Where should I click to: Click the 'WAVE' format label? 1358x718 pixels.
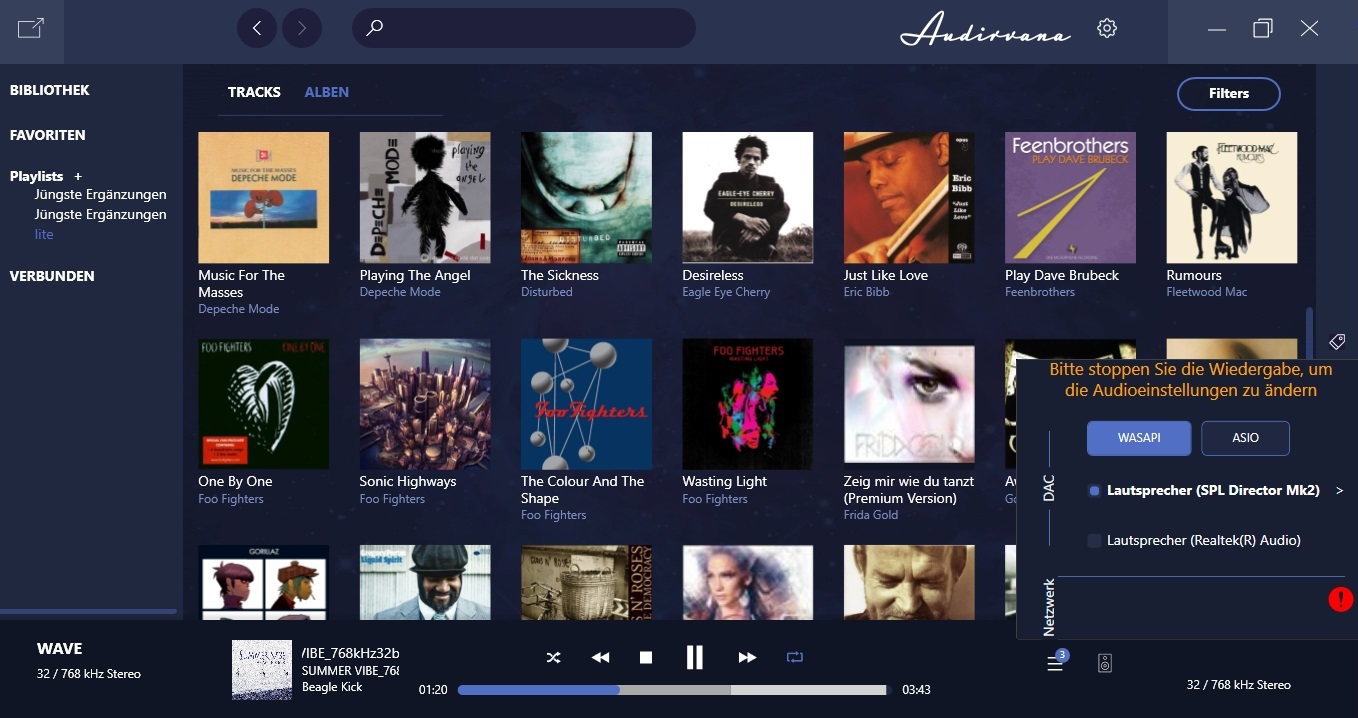point(59,649)
